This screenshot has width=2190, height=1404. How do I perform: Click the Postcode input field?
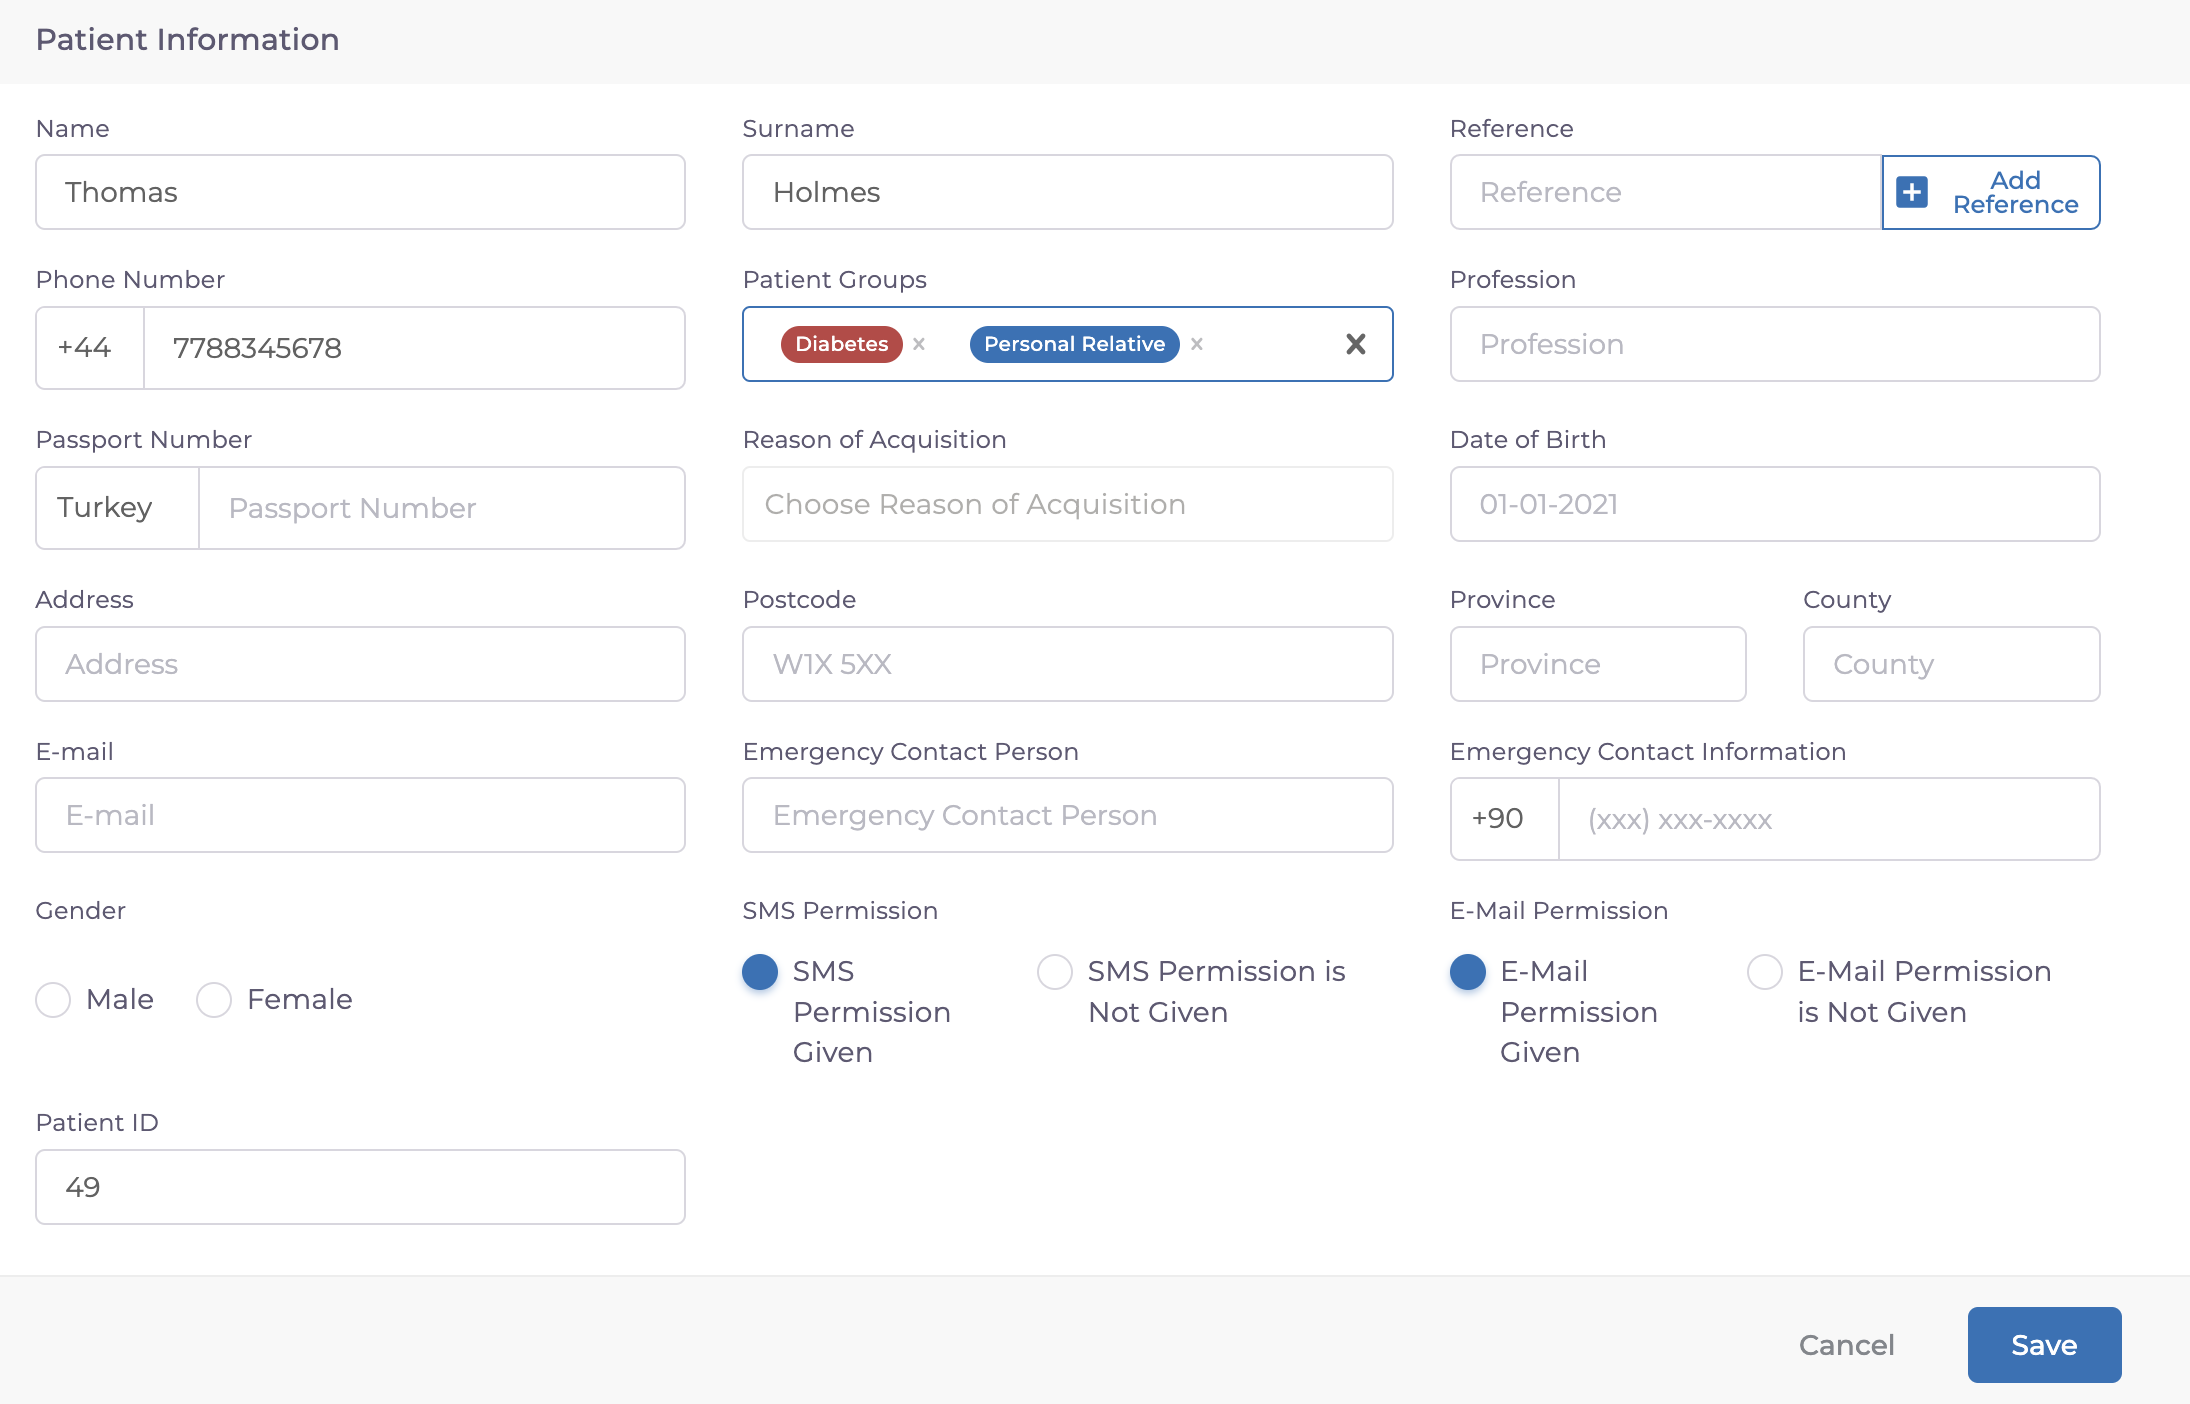(x=1067, y=664)
